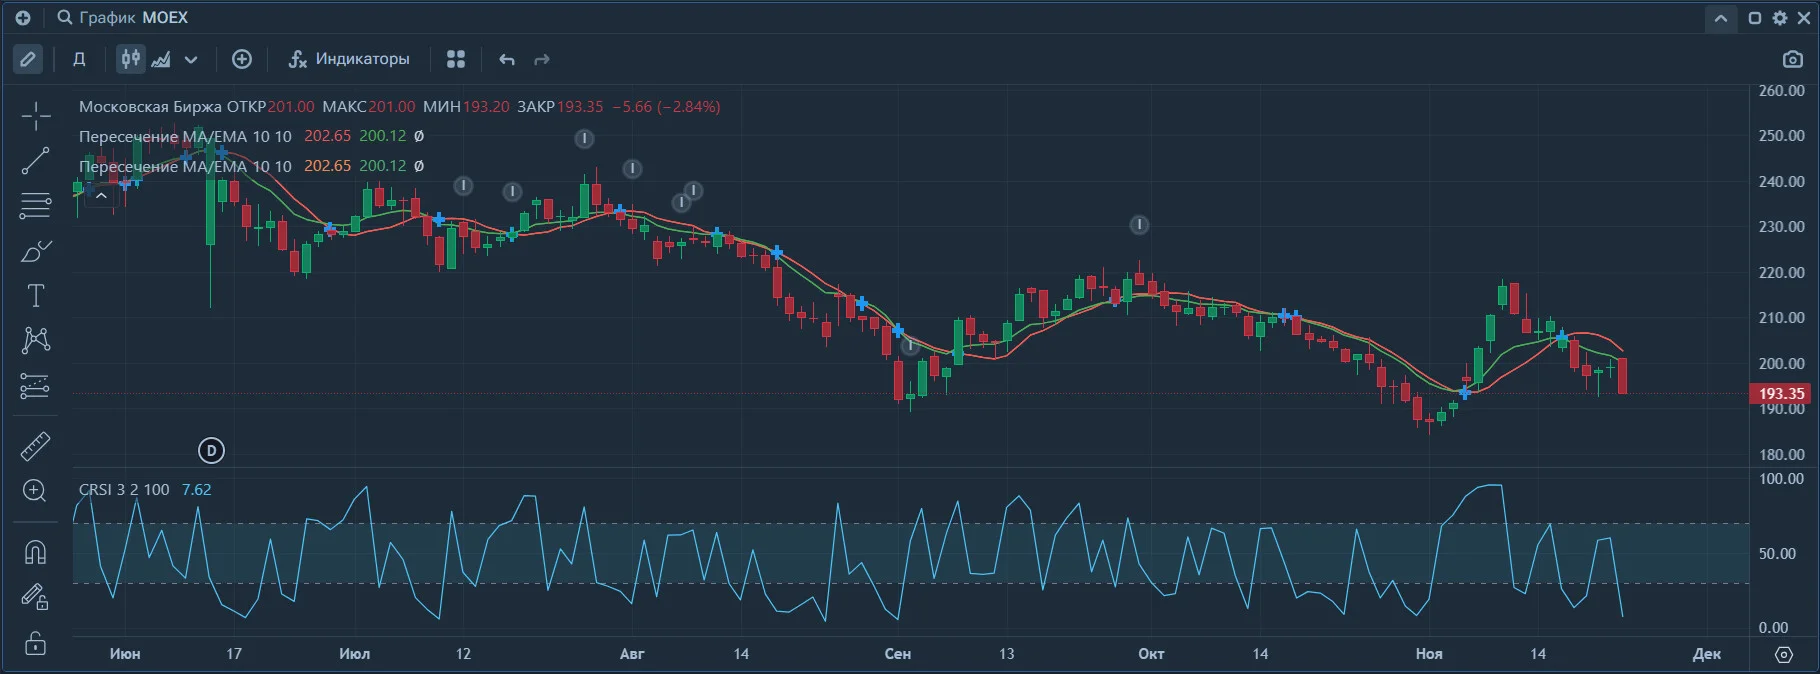Image resolution: width=1820 pixels, height=674 pixels.
Task: Collapse the toolbar with the top chevron
Action: tap(1721, 18)
